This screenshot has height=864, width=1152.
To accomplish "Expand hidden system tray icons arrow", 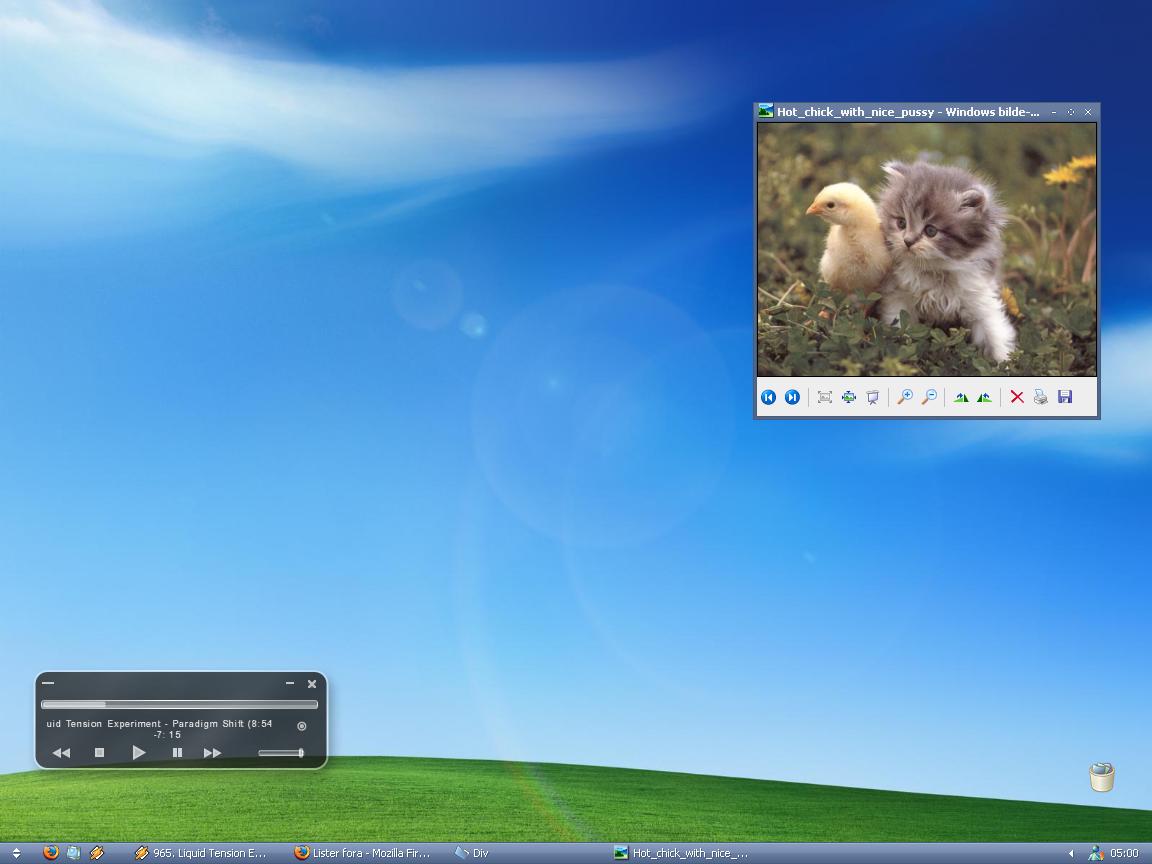I will 1071,853.
